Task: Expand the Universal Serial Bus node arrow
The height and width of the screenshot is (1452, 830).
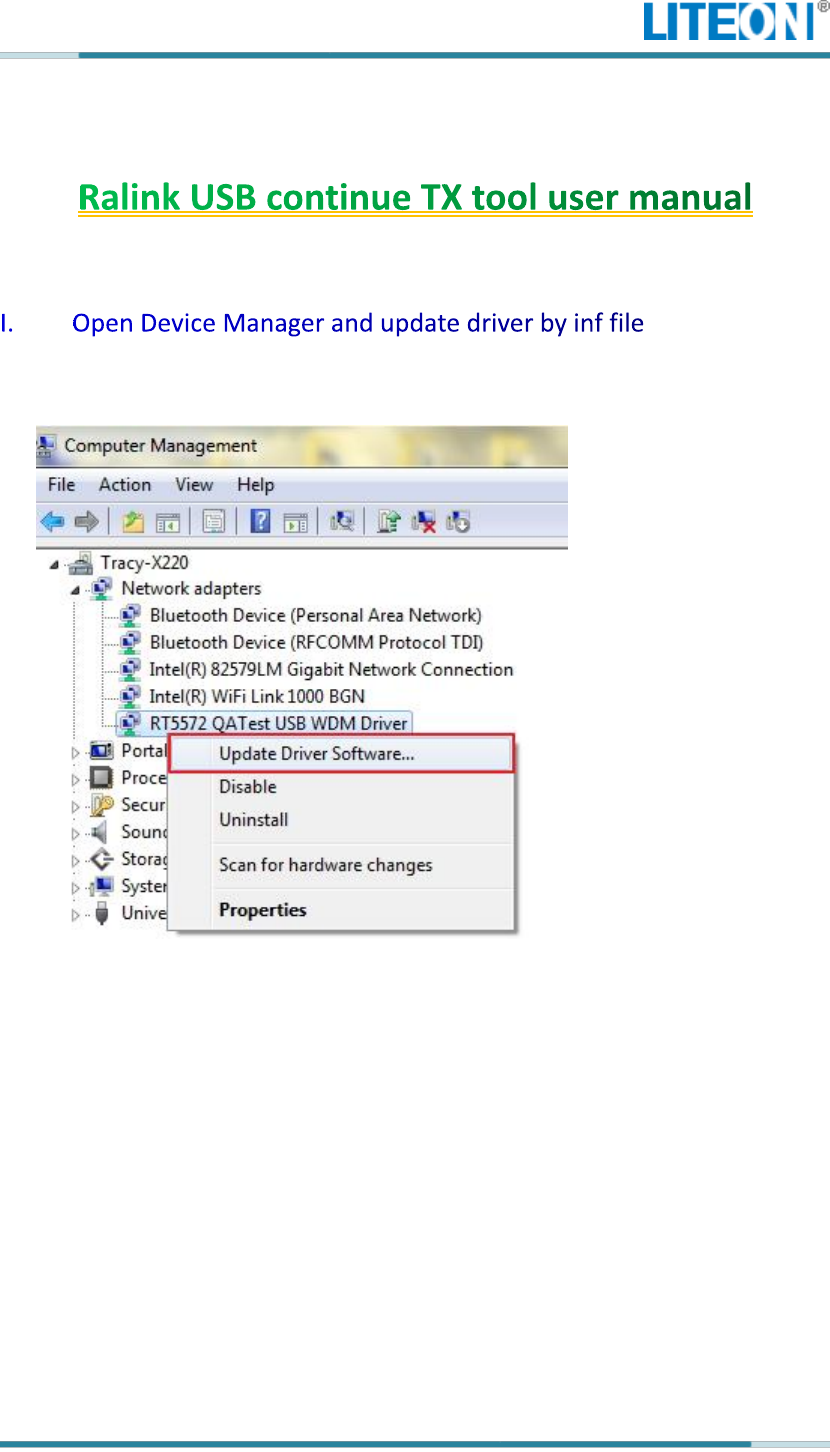Action: pos(75,913)
